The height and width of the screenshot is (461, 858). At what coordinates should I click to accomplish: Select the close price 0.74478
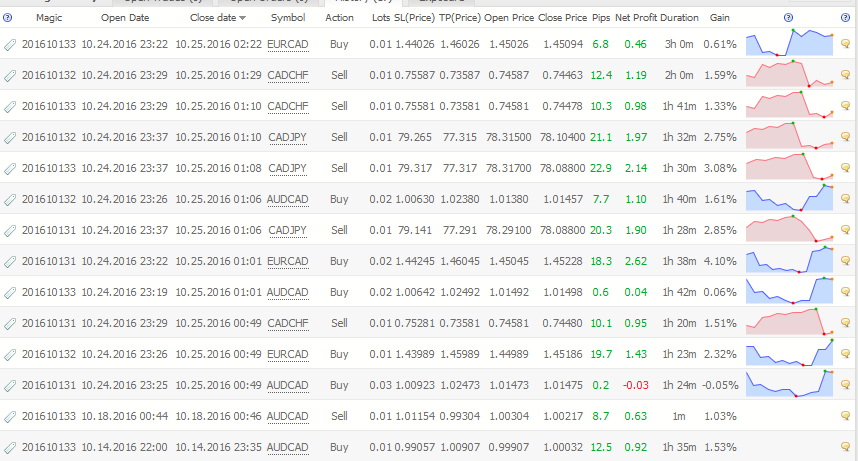coord(563,106)
